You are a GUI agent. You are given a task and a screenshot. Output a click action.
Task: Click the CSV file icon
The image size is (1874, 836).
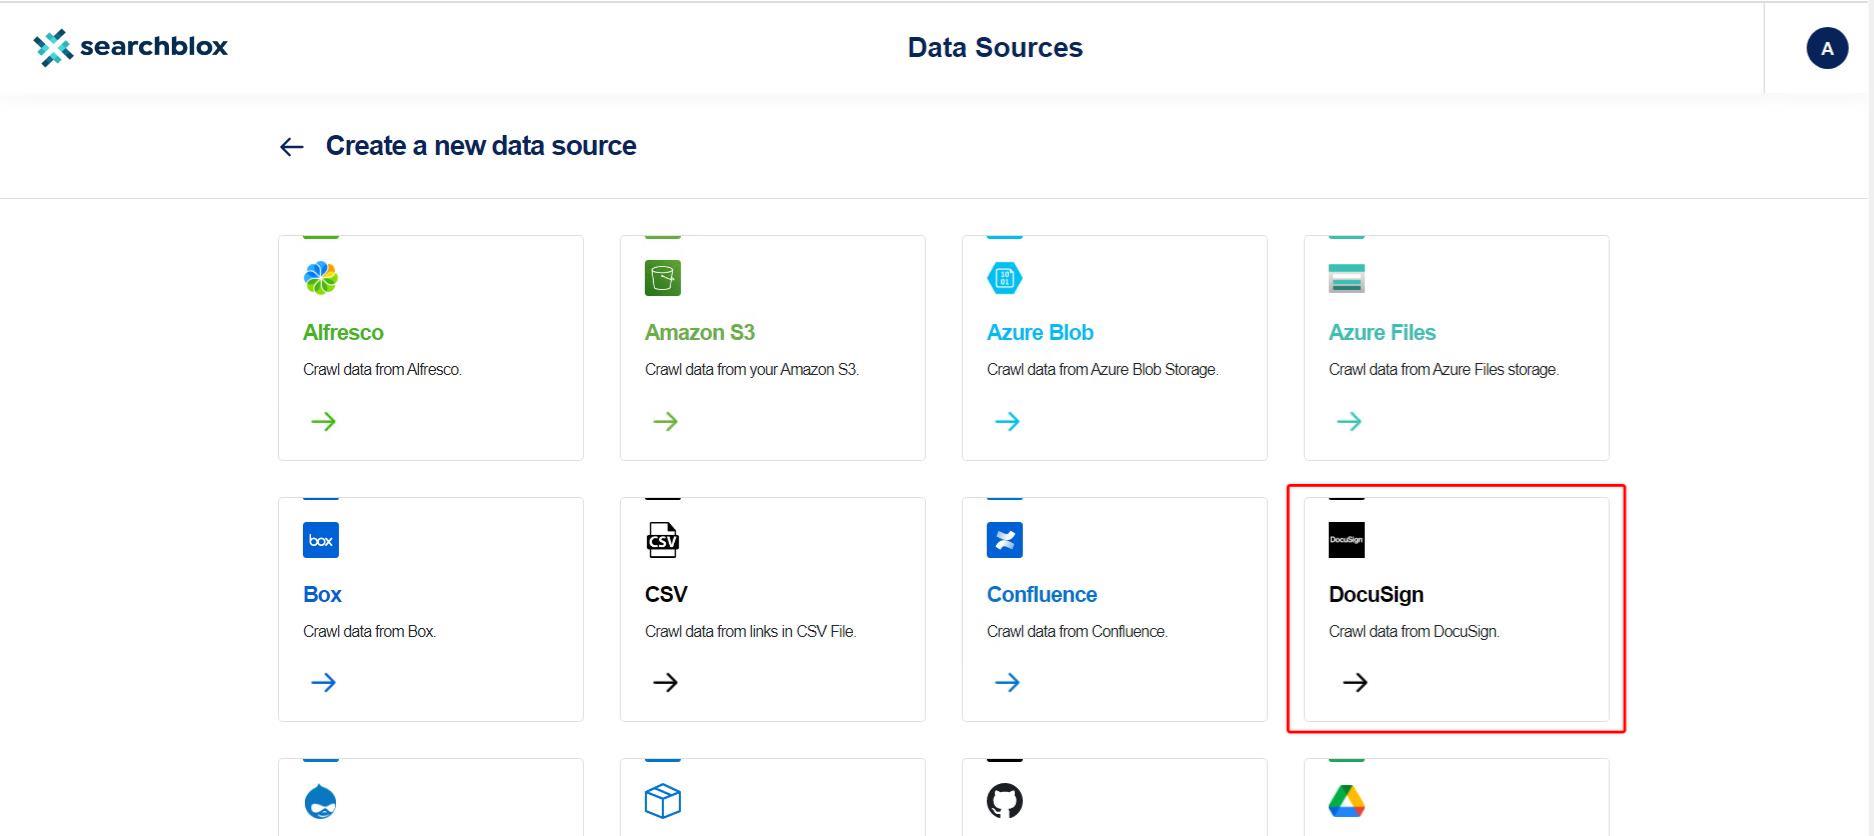tap(663, 540)
